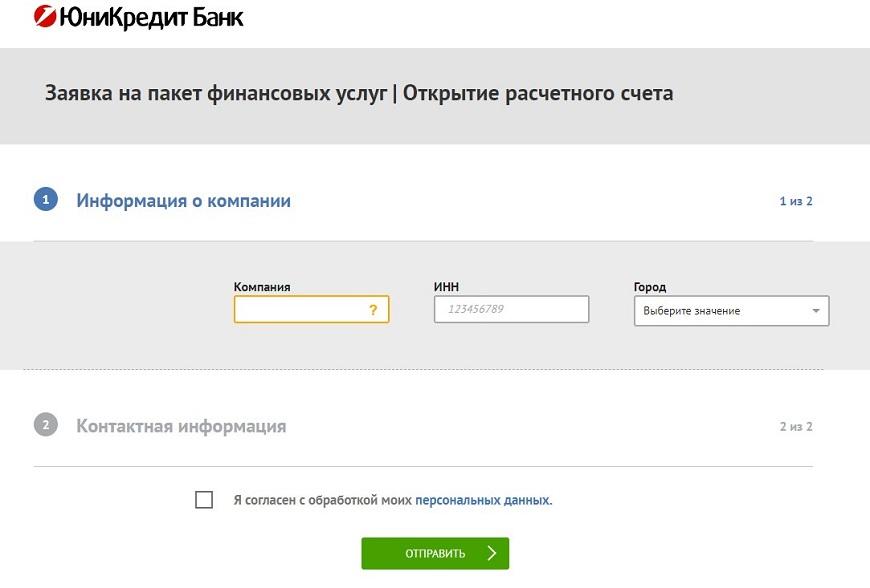Screen dimensions: 870x588
Task: Expand the Контактная информация section
Action: 181,426
